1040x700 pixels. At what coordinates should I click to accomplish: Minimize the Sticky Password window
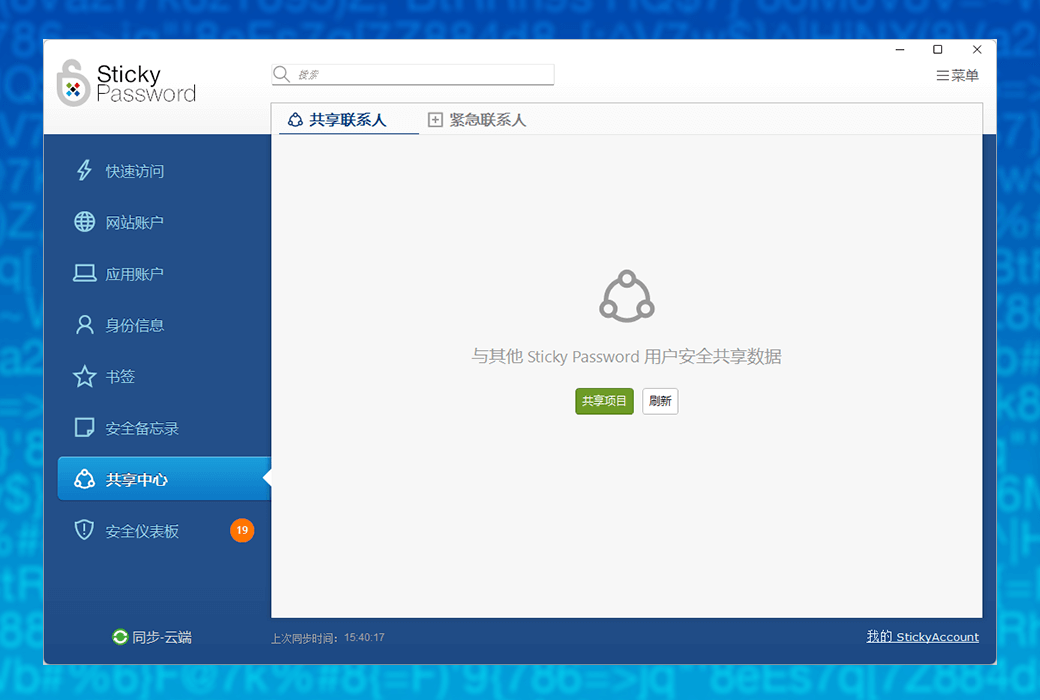(900, 50)
